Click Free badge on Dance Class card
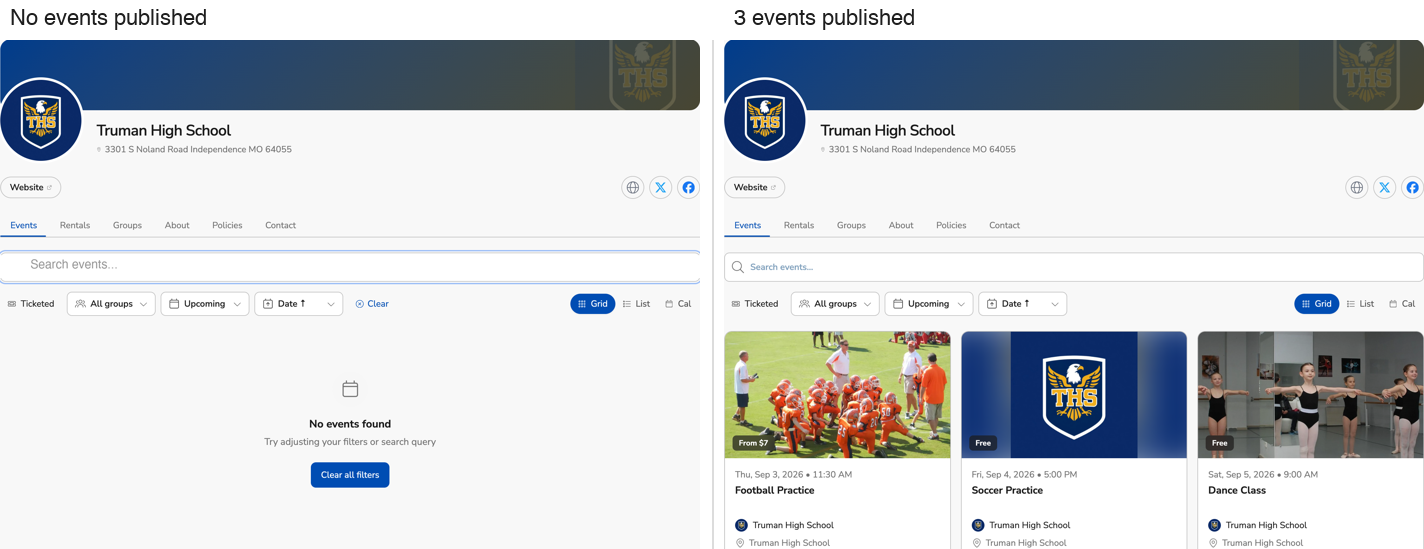The height and width of the screenshot is (549, 1424). pos(1219,443)
